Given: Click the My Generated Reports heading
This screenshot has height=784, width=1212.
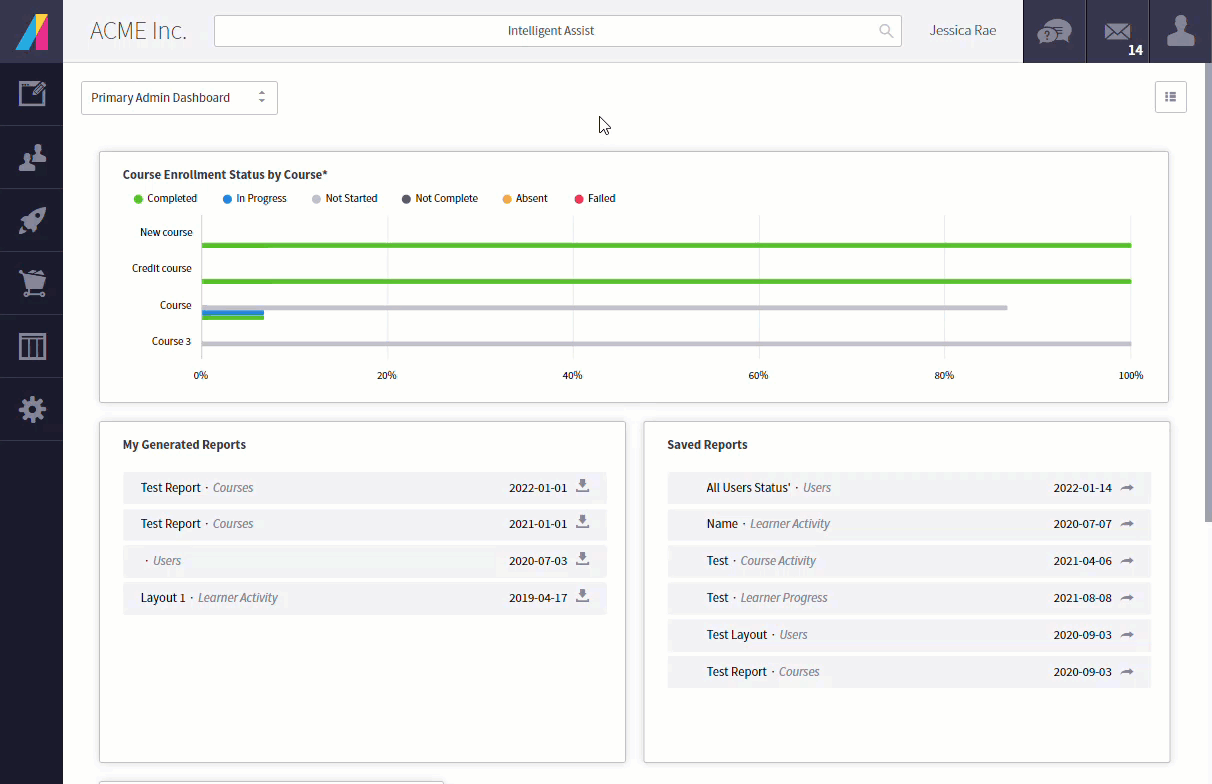Looking at the screenshot, I should point(184,445).
